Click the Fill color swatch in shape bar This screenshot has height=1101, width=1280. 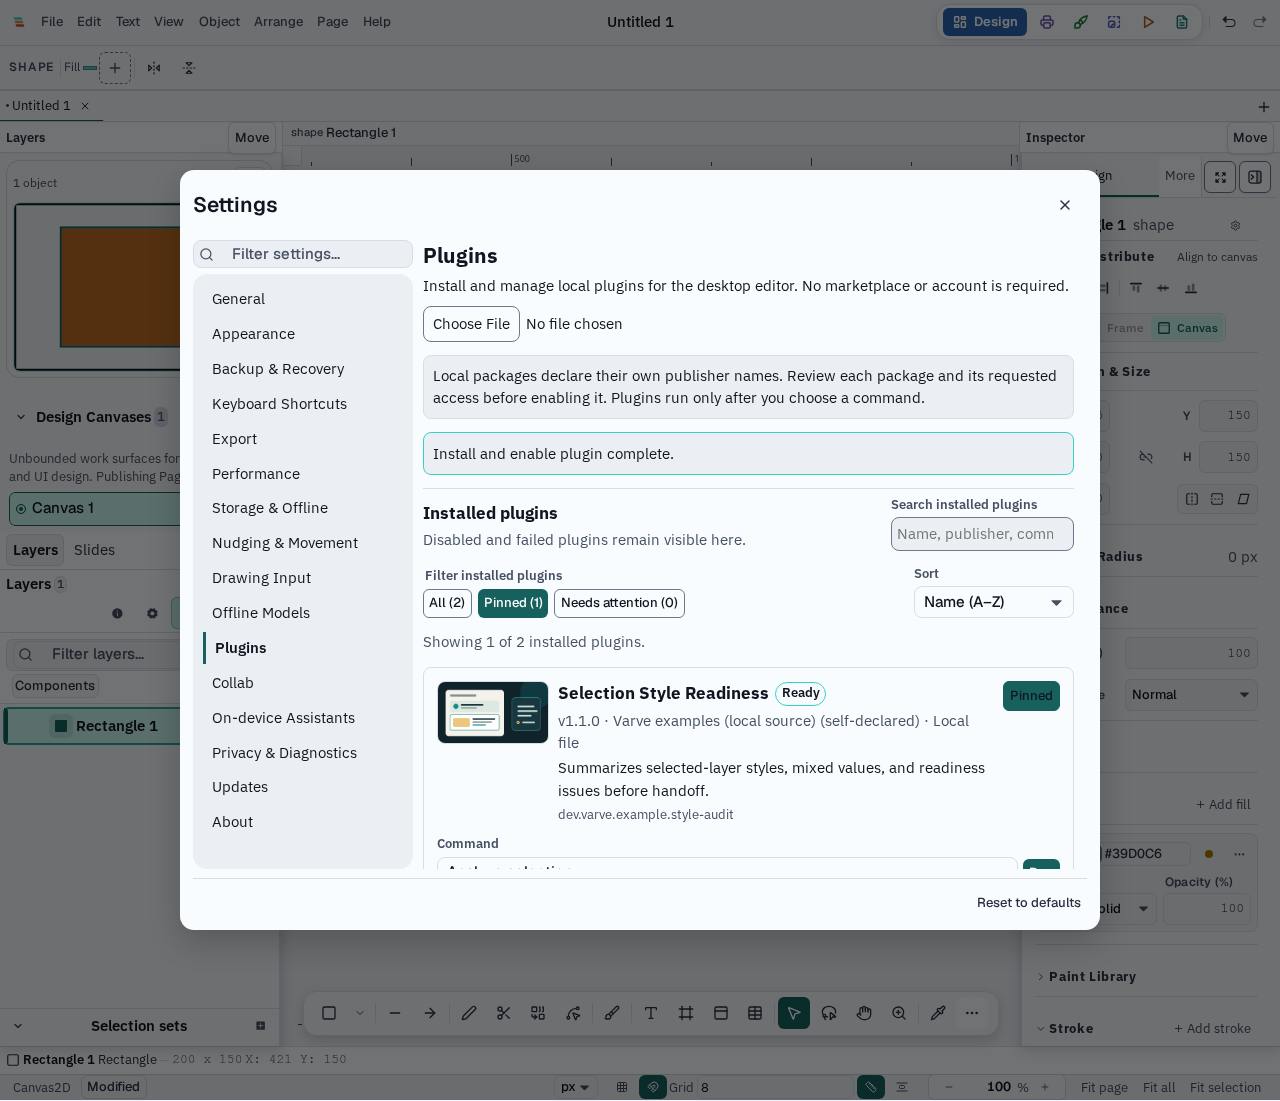(x=90, y=68)
